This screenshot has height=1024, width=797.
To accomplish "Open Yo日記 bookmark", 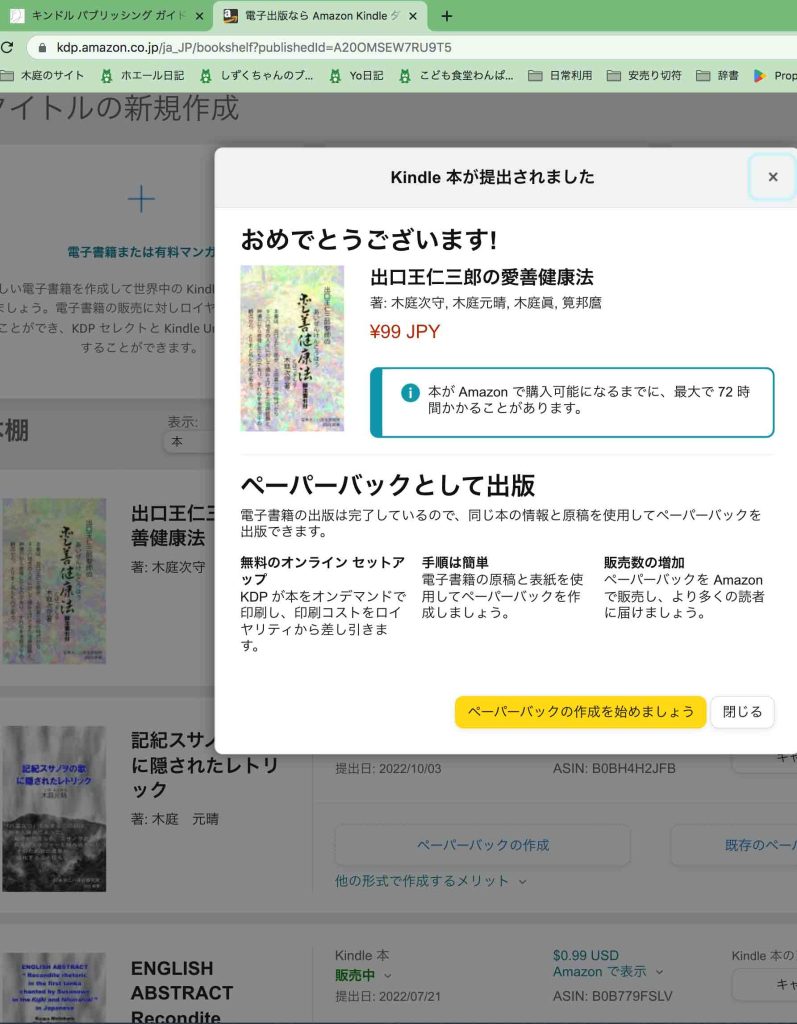I will click(x=356, y=76).
